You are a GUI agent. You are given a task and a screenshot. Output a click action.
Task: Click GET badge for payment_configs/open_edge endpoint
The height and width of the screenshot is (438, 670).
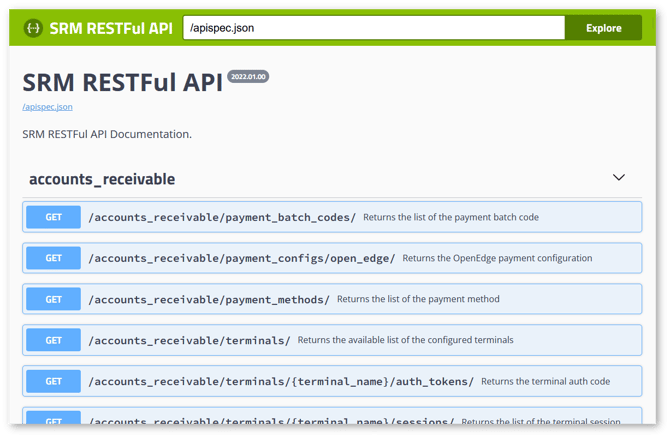pyautogui.click(x=53, y=258)
